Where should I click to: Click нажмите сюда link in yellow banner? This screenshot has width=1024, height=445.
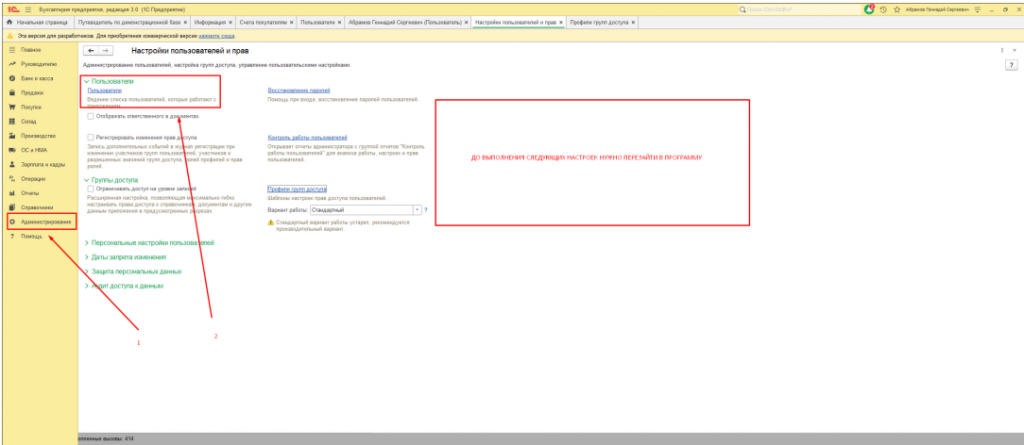coord(217,36)
